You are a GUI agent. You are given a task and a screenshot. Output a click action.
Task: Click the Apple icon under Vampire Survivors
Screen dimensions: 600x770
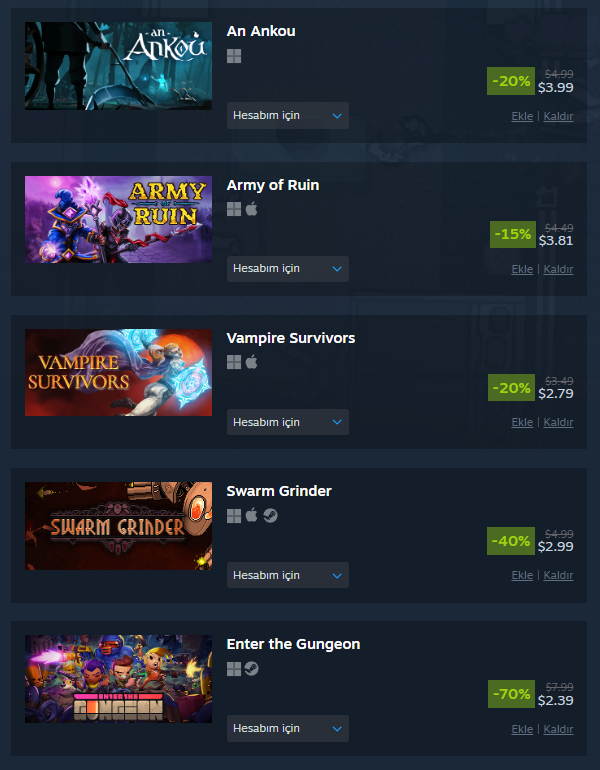tap(251, 362)
